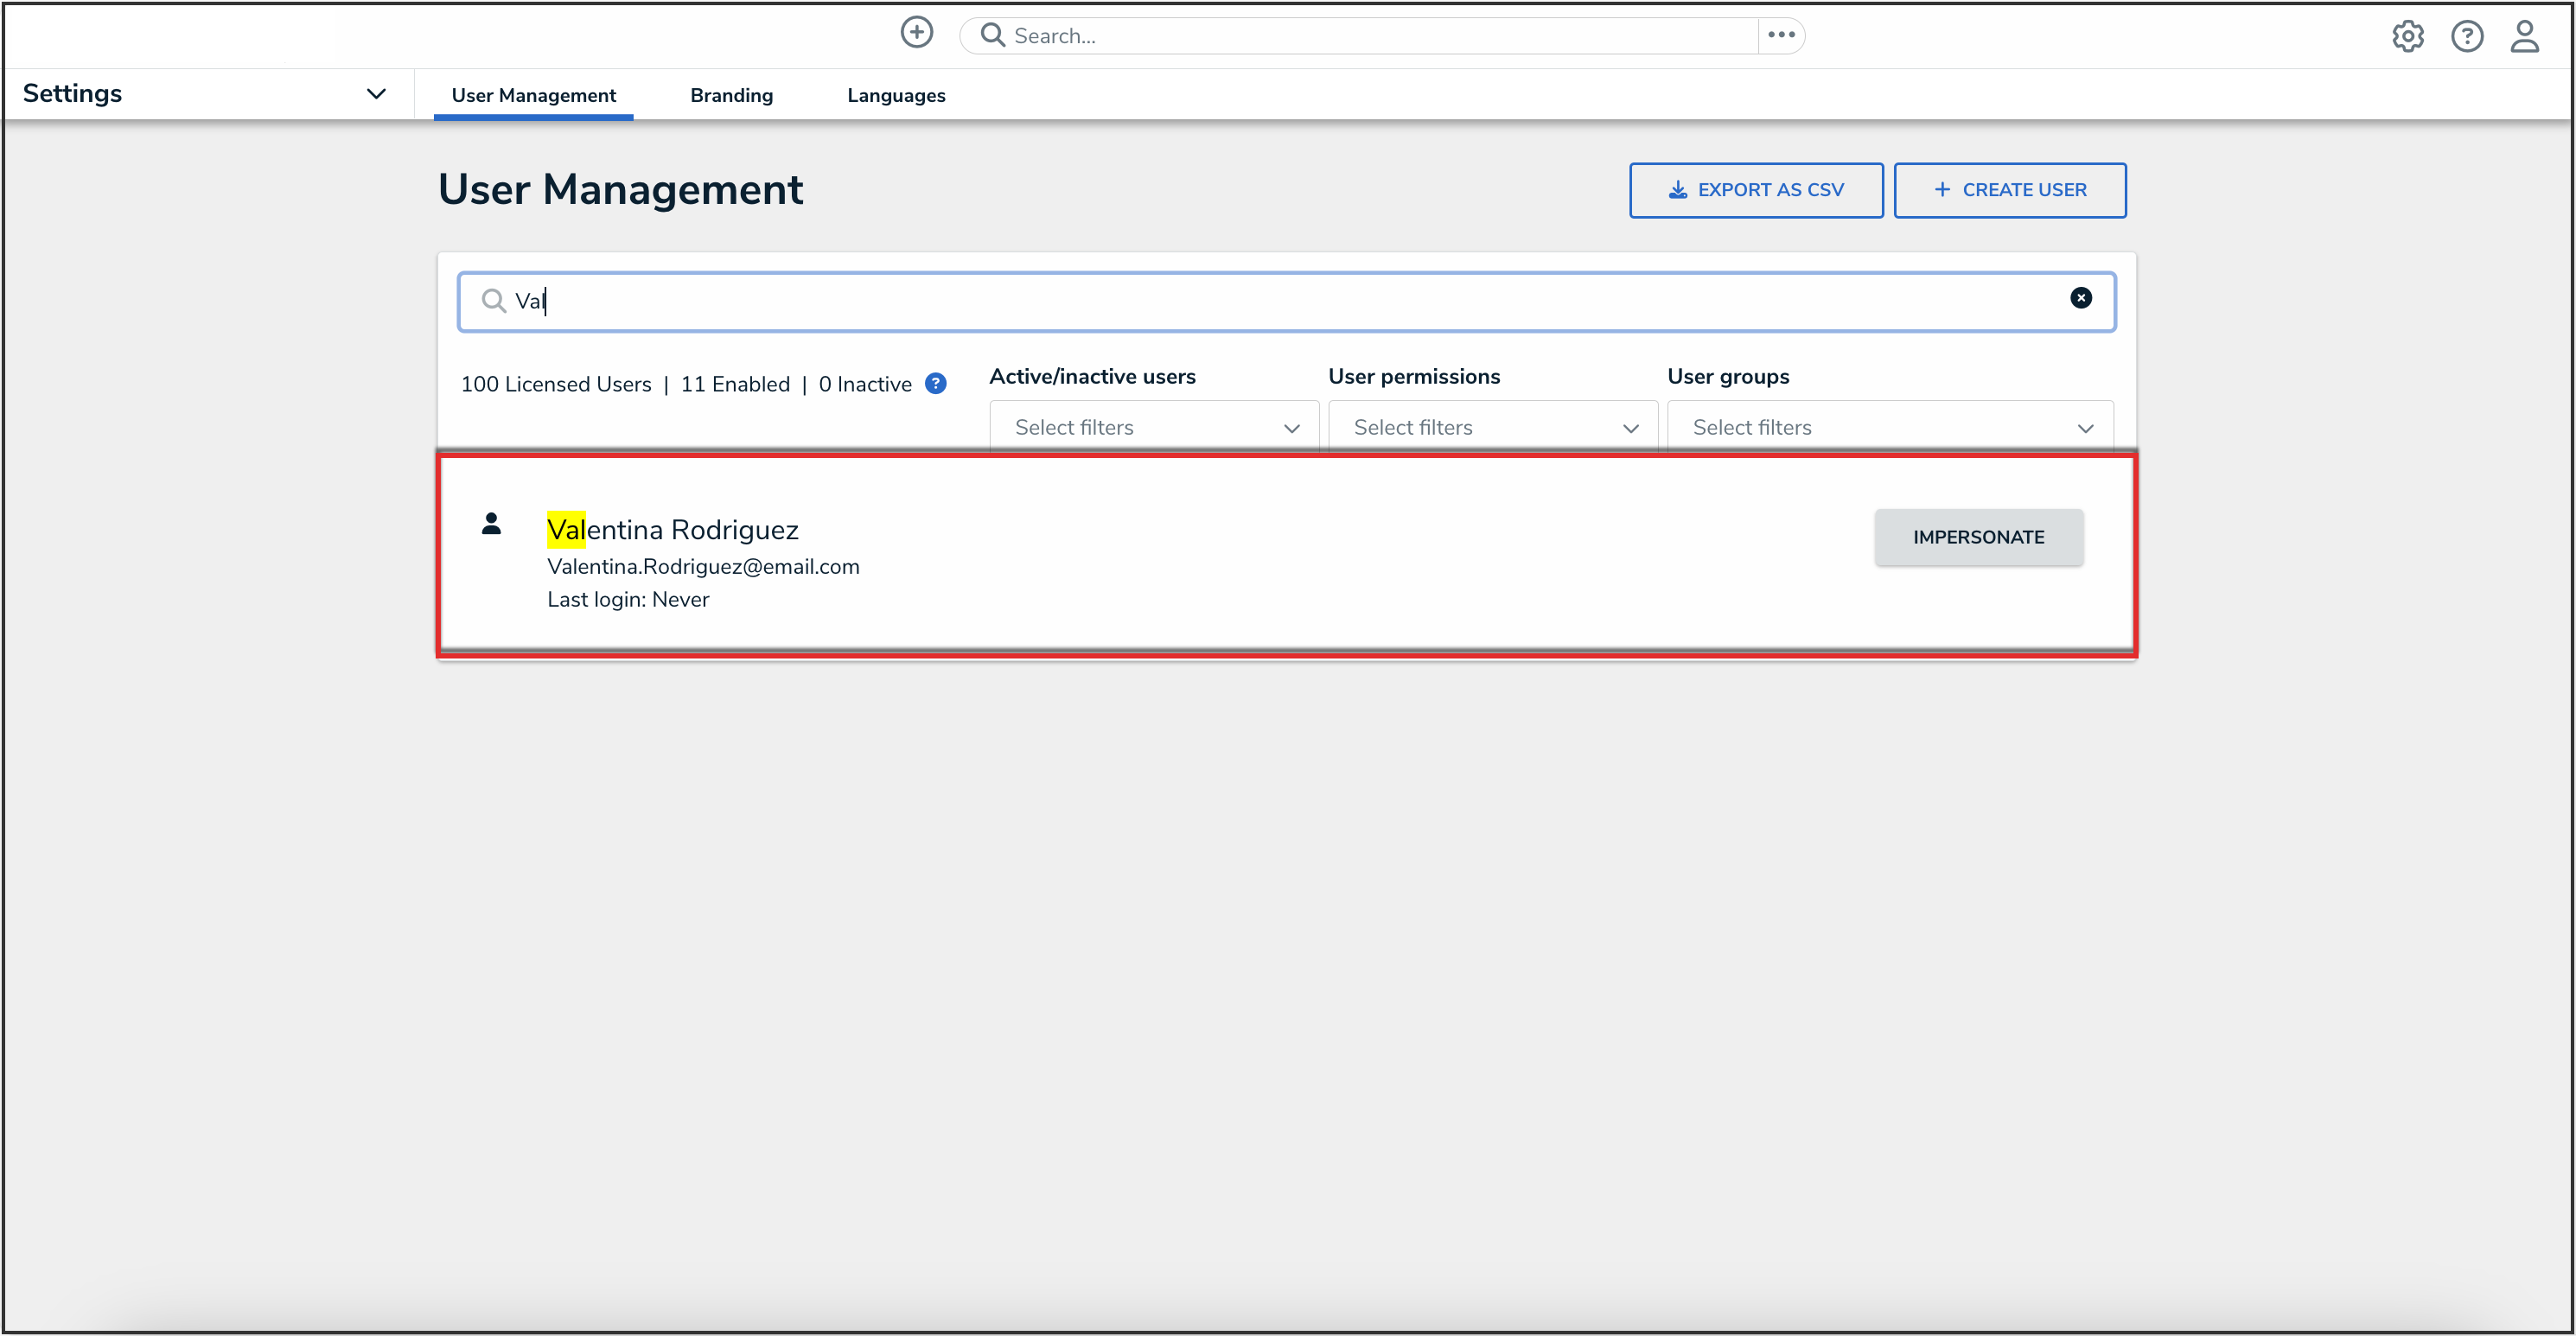Switch to the Branding tab
The image size is (2576, 1336).
[731, 95]
